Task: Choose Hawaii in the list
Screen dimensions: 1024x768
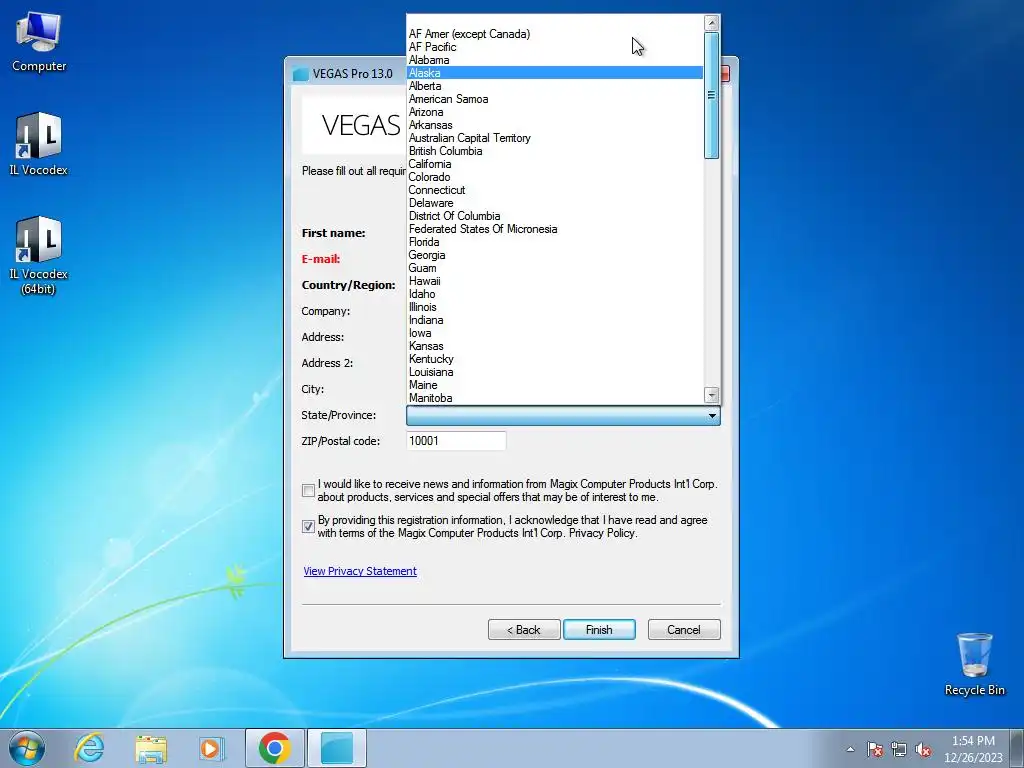Action: 554,281
